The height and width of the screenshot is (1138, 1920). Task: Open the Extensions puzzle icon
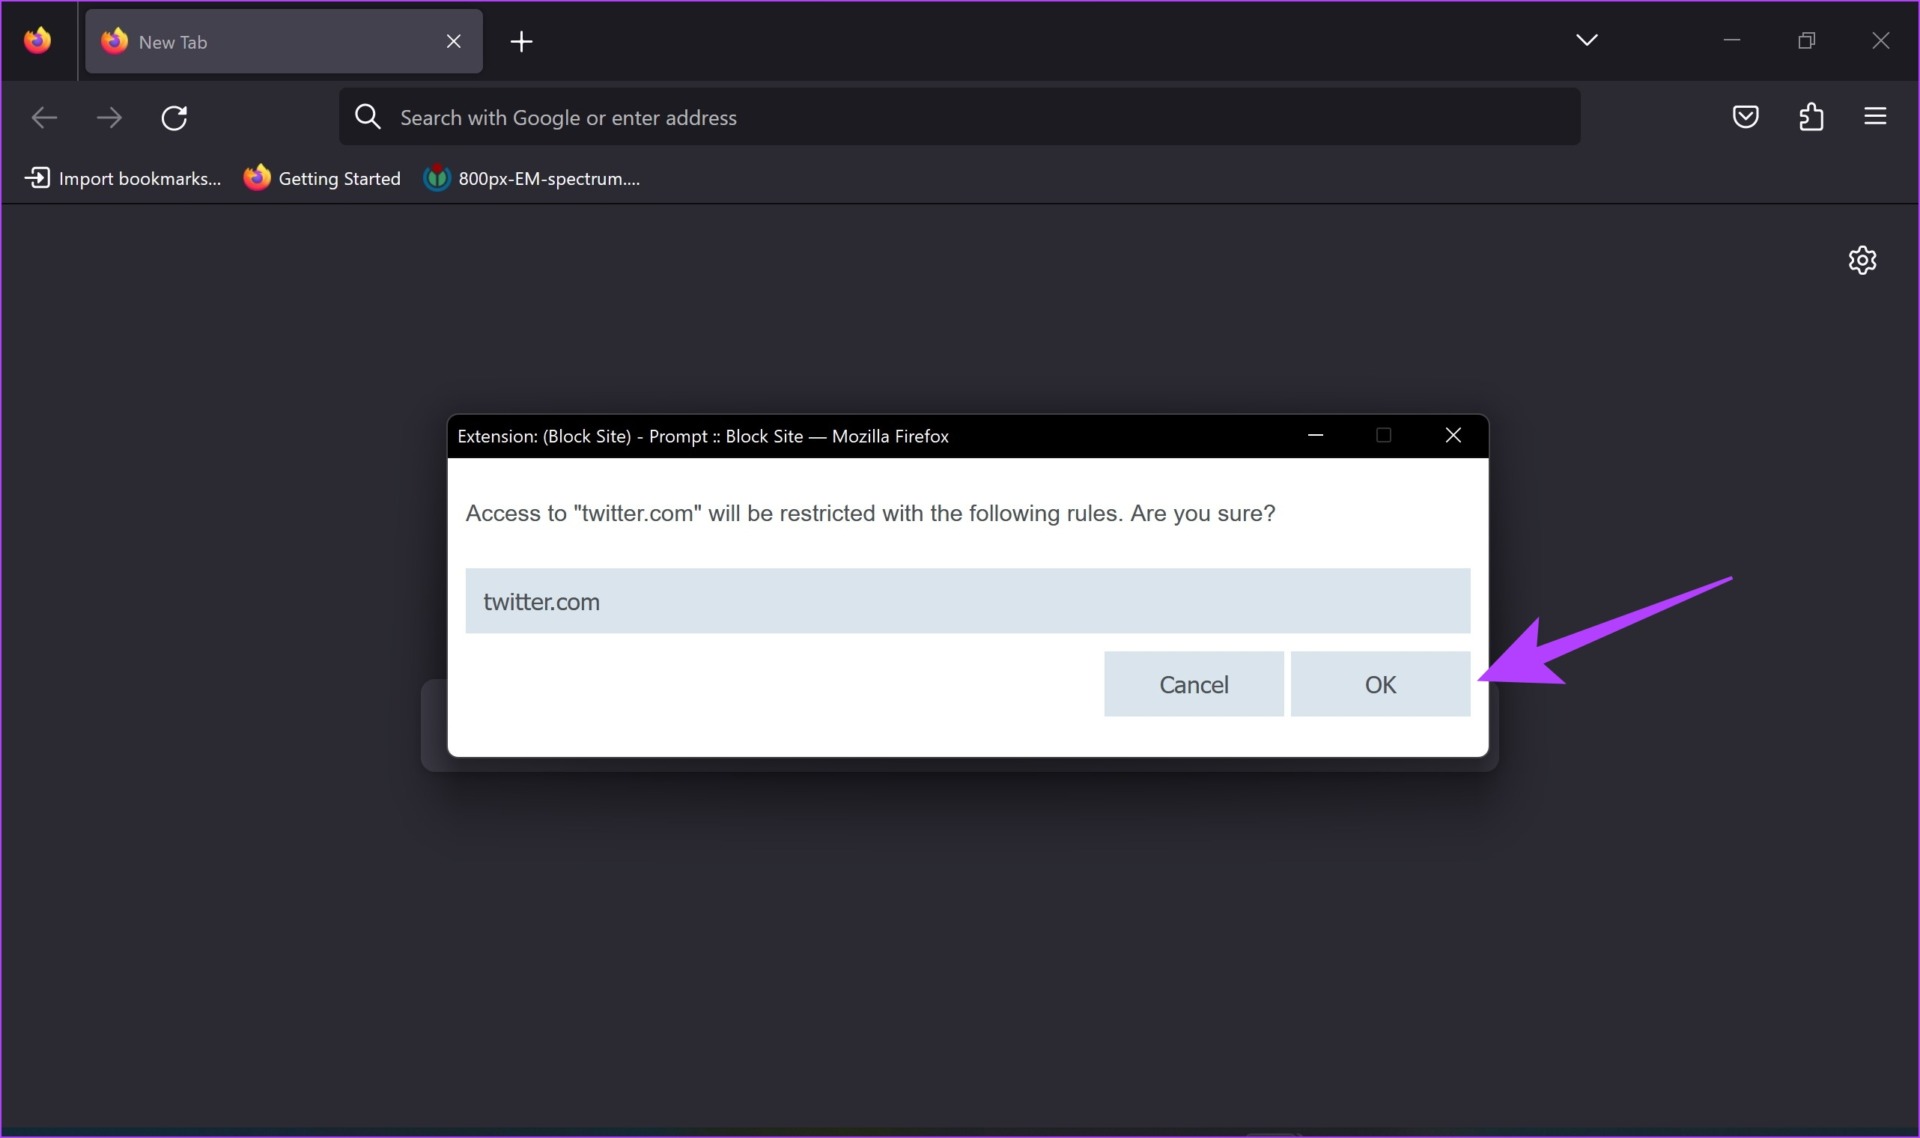pyautogui.click(x=1811, y=117)
